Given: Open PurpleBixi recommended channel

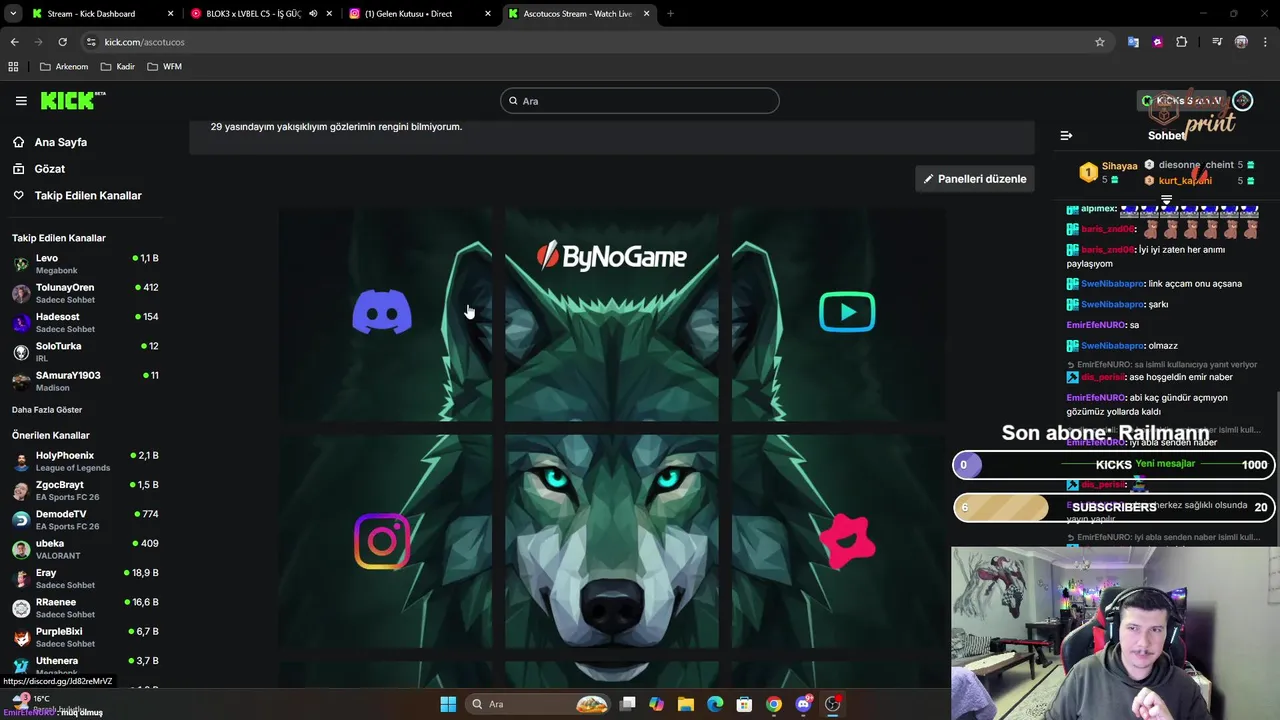Looking at the screenshot, I should pos(85,637).
